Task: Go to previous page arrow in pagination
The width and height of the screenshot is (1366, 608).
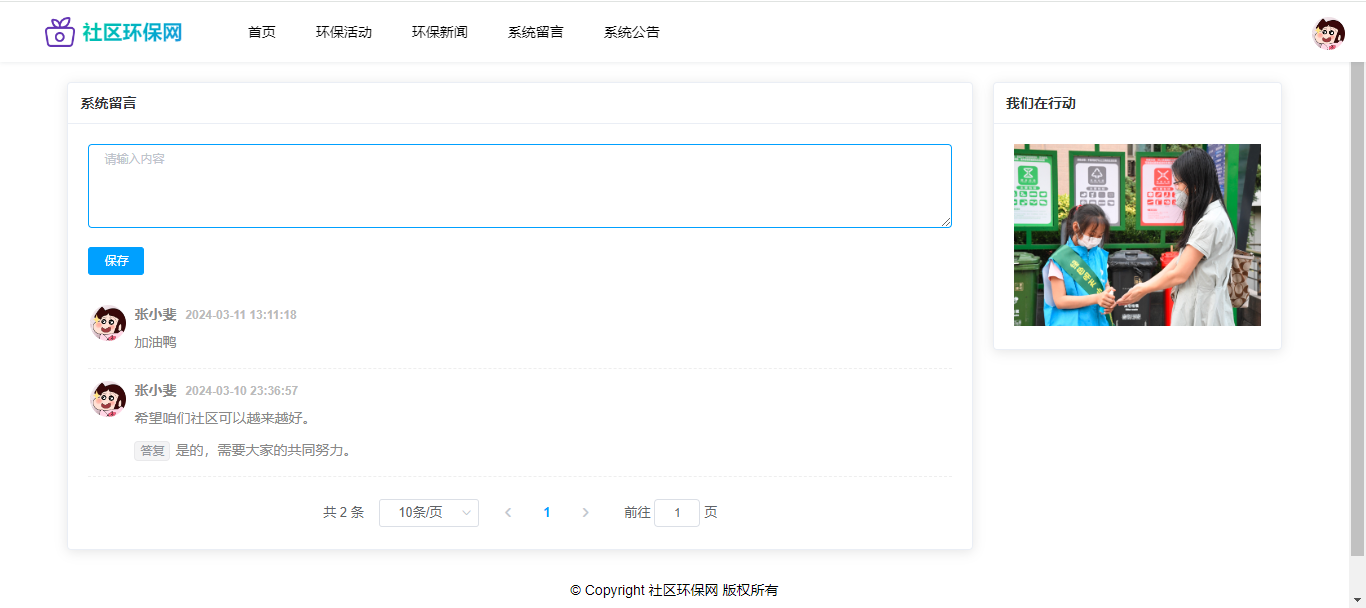Action: pos(508,513)
